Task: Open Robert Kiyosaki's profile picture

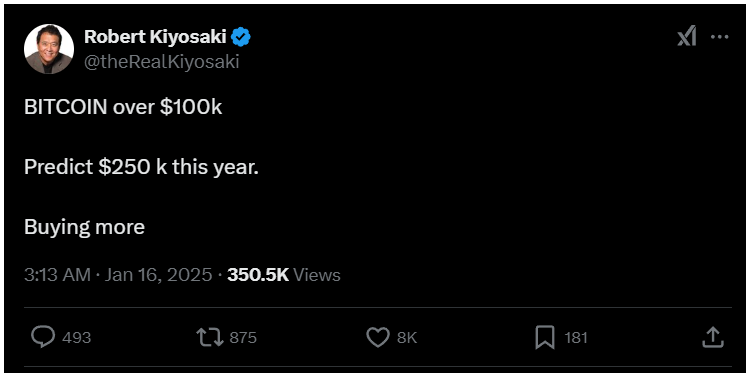Action: pos(49,49)
